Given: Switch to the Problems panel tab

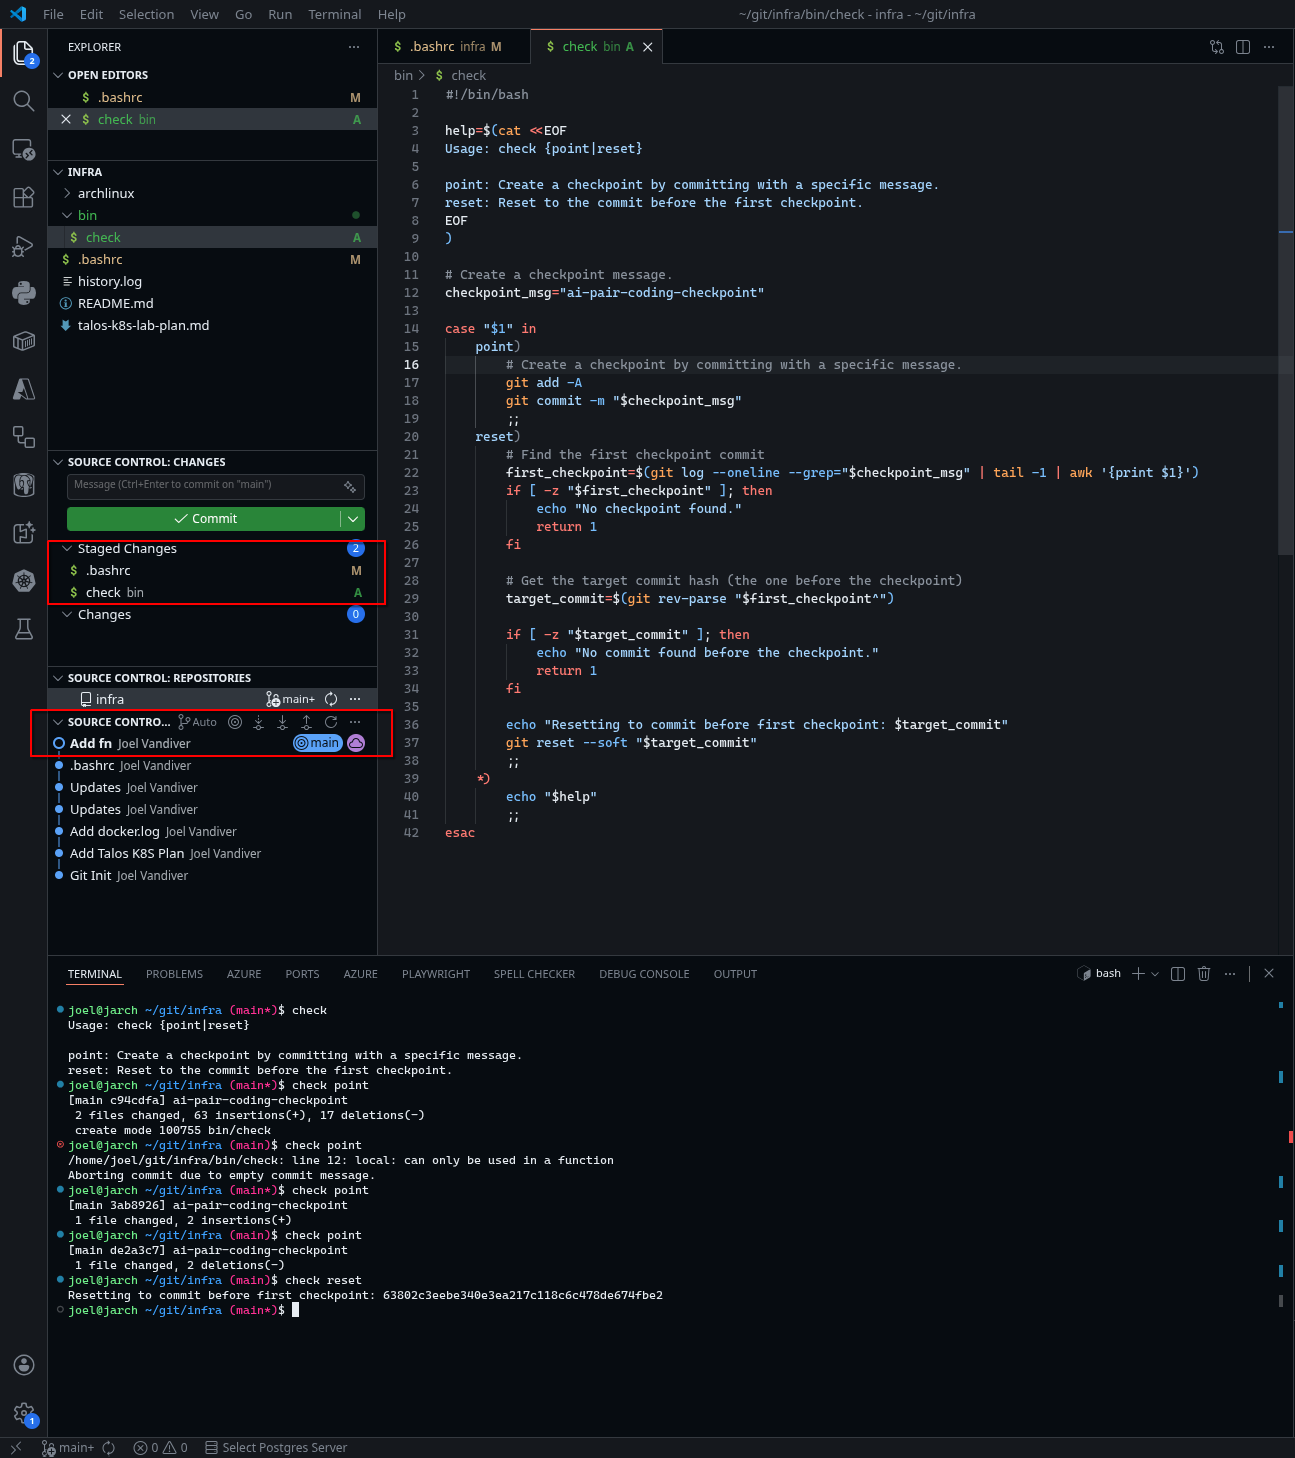Looking at the screenshot, I should [x=174, y=974].
